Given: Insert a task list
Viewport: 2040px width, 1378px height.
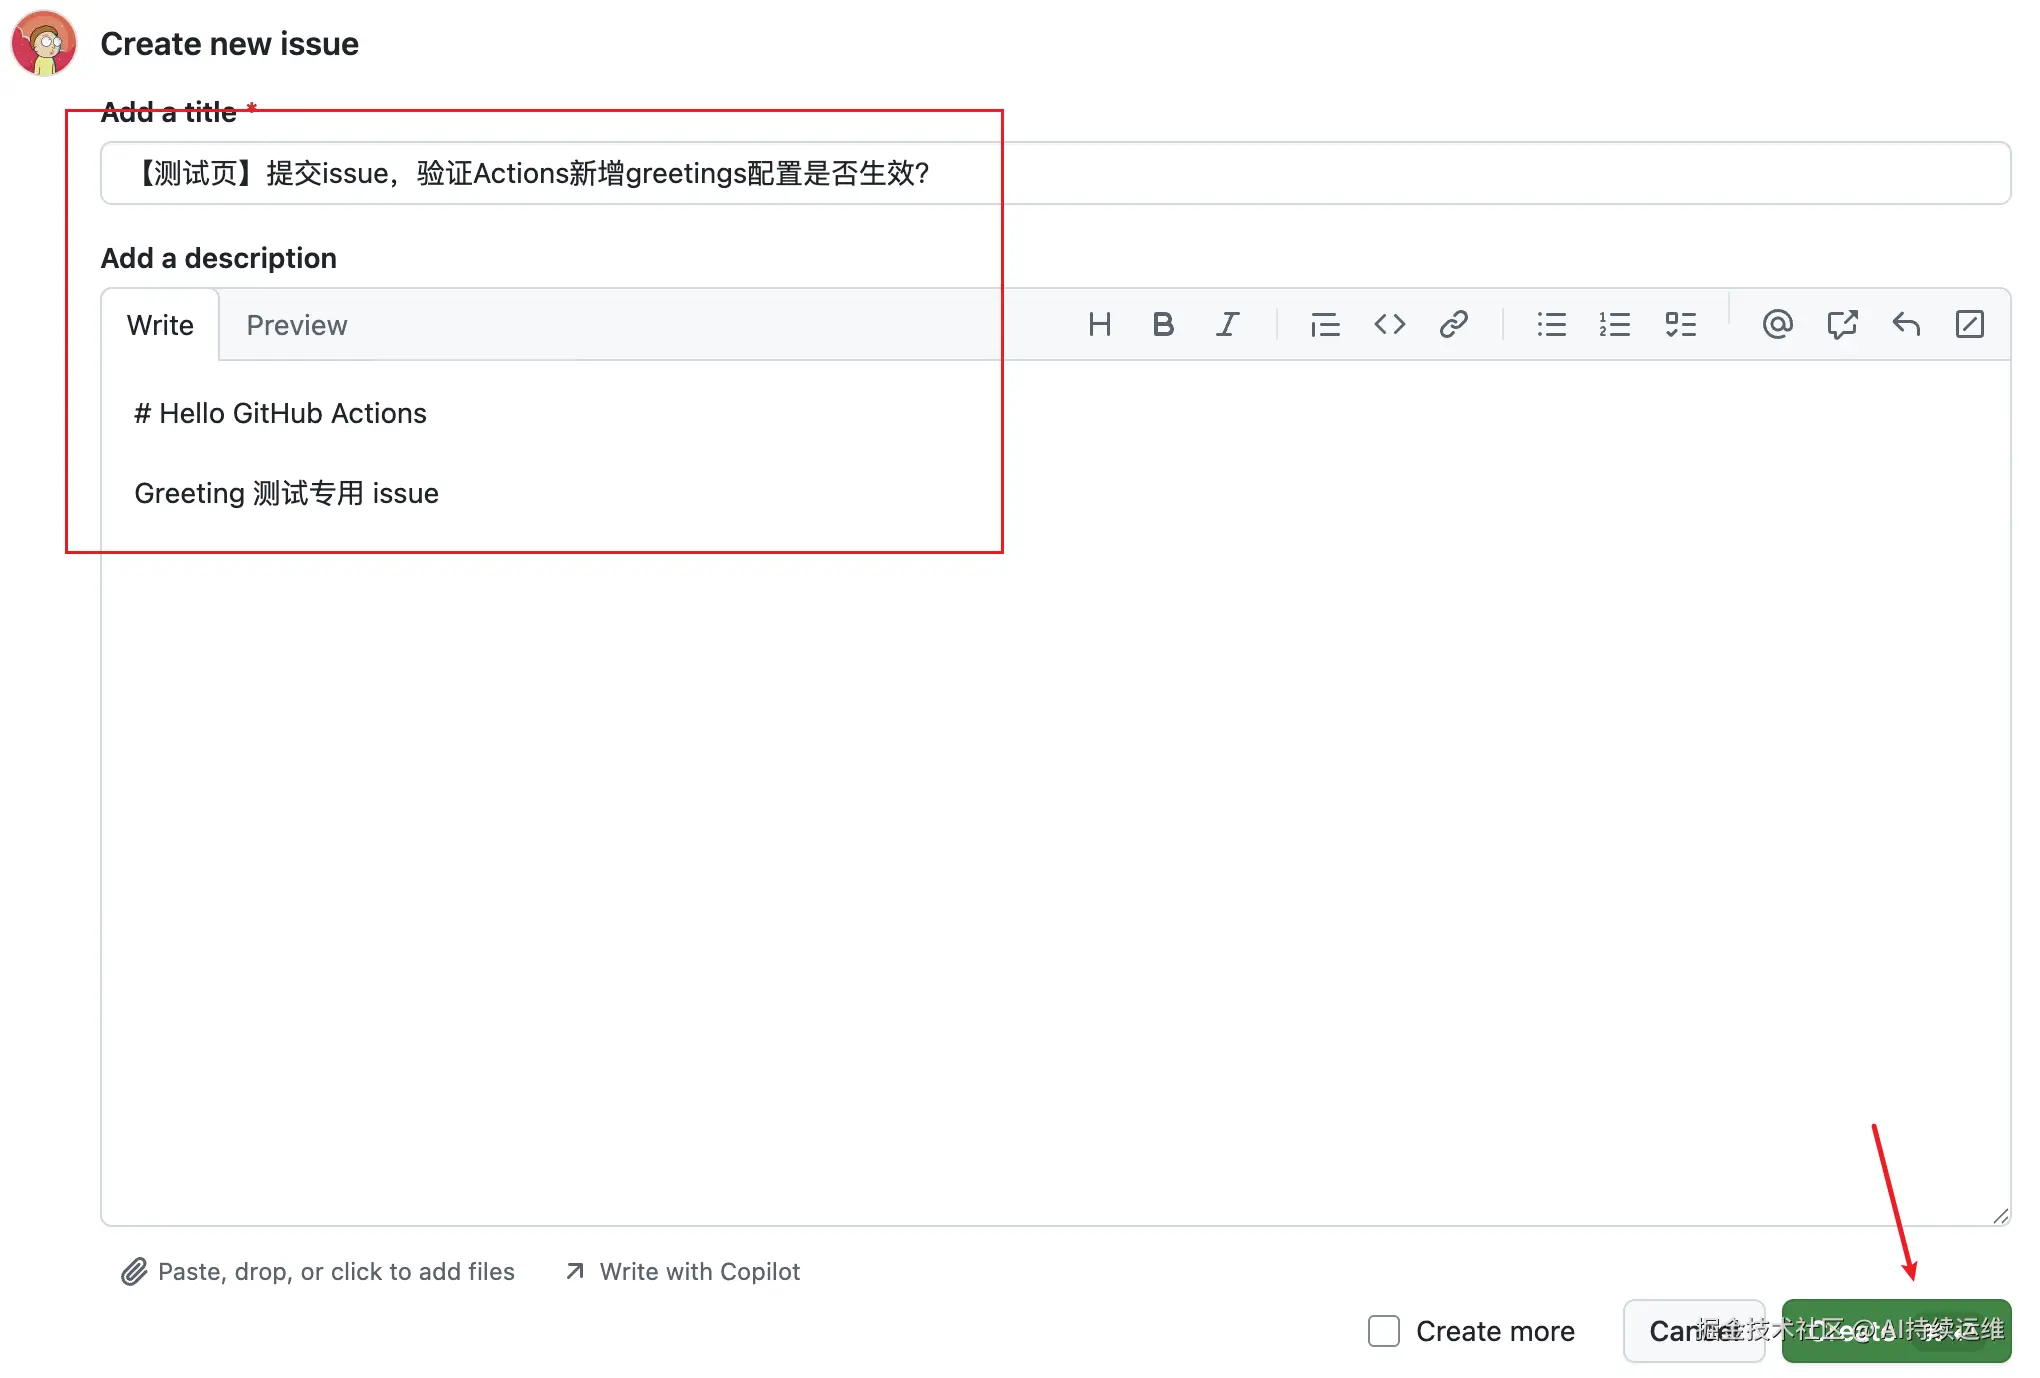Looking at the screenshot, I should 1681,324.
